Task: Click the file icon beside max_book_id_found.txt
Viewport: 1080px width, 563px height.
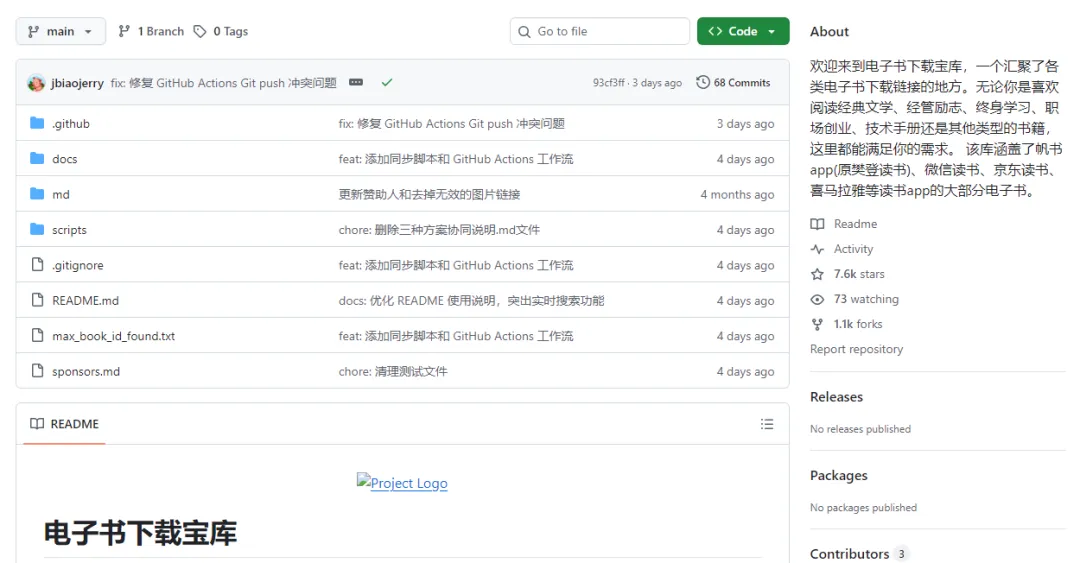Action: (x=37, y=336)
